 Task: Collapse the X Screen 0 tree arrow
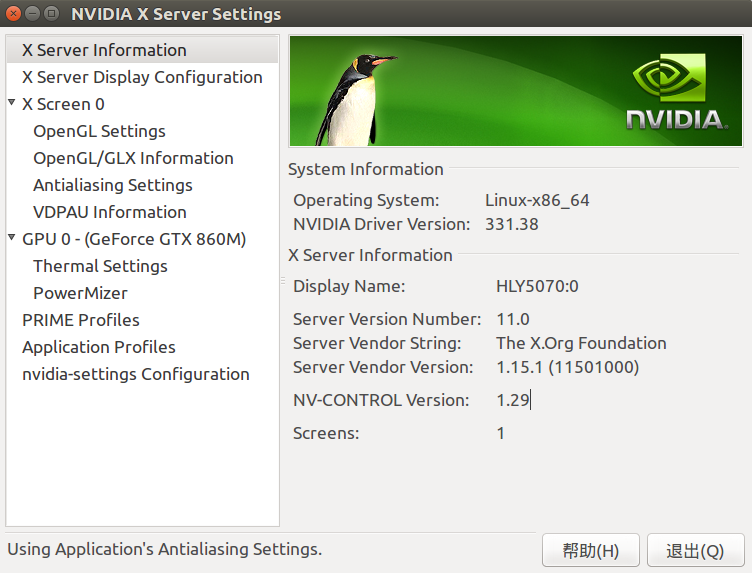(12, 102)
